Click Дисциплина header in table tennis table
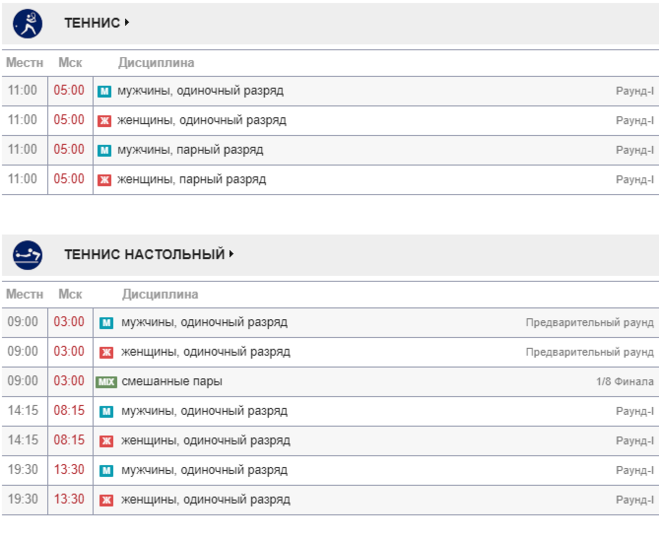 (x=160, y=294)
